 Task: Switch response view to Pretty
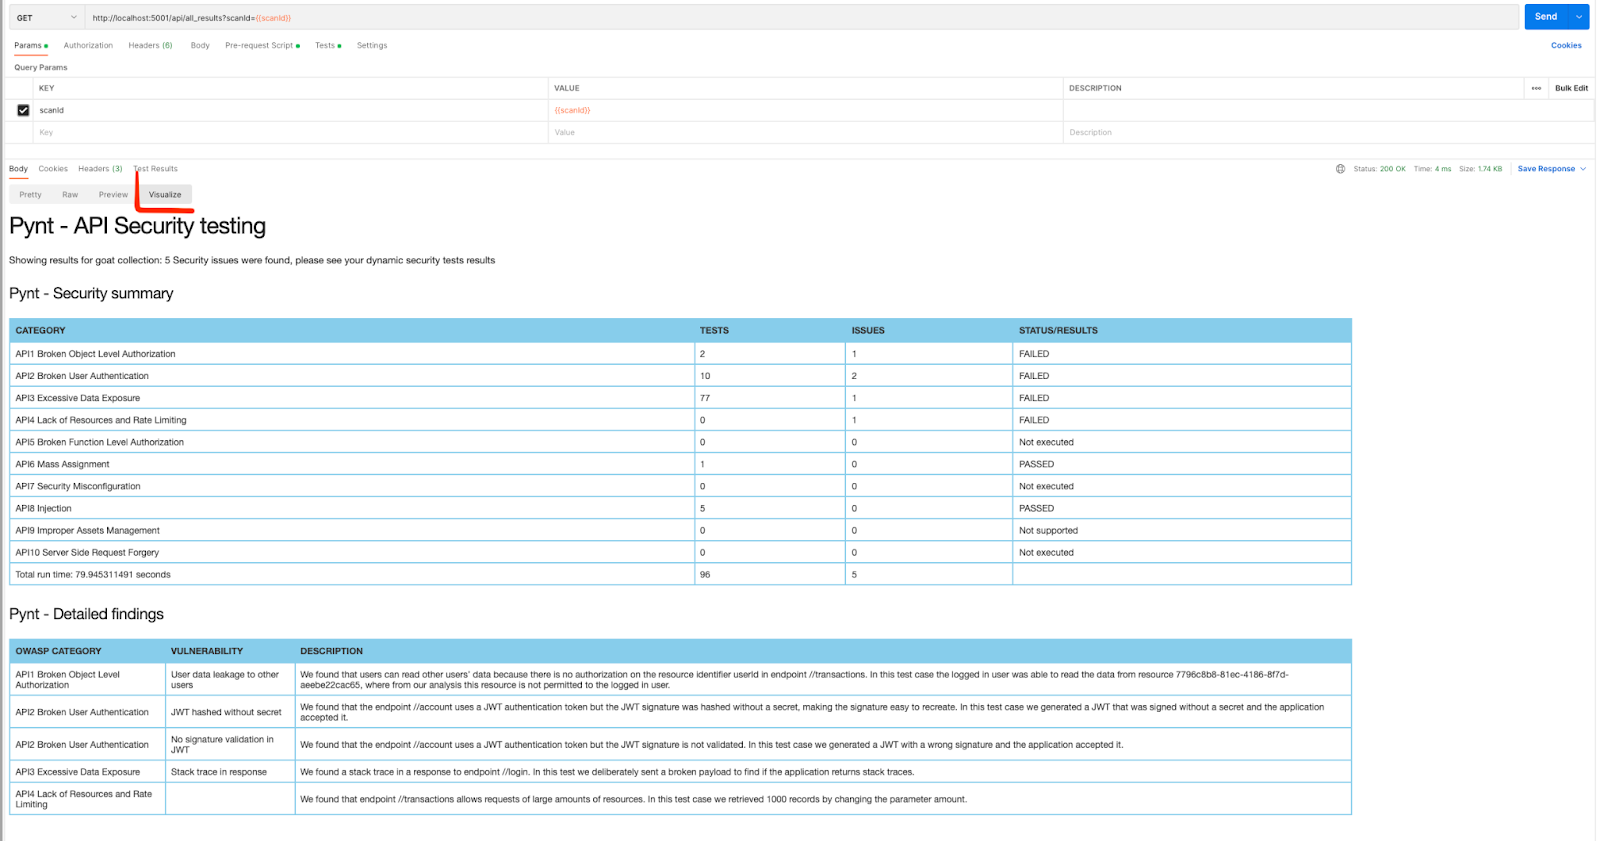(30, 195)
